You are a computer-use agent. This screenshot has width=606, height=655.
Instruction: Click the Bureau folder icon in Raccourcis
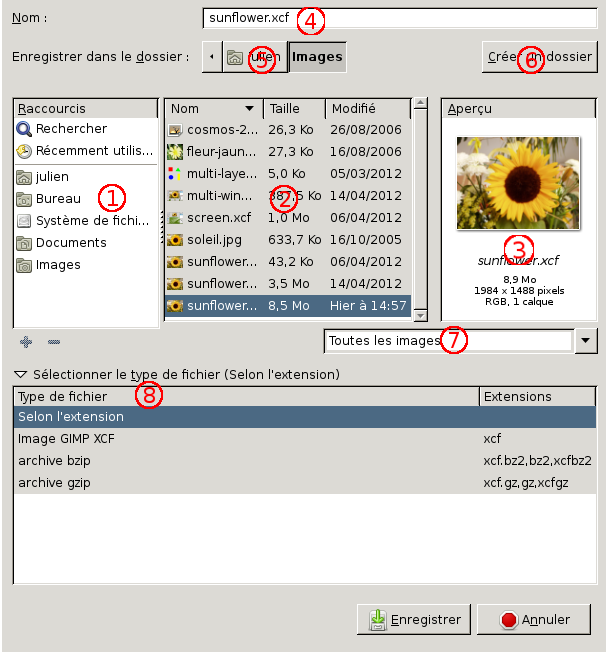(24, 199)
